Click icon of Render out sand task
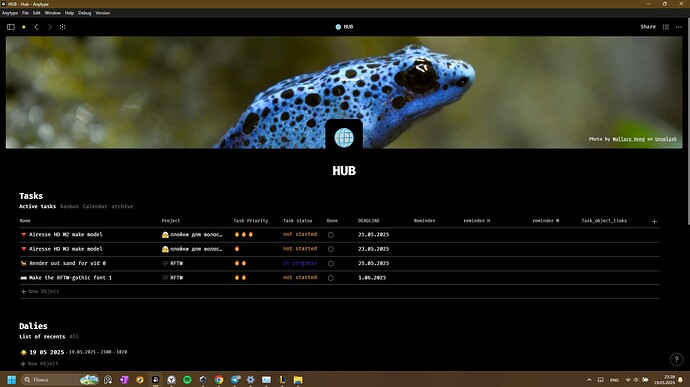Image resolution: width=690 pixels, height=387 pixels. point(24,263)
